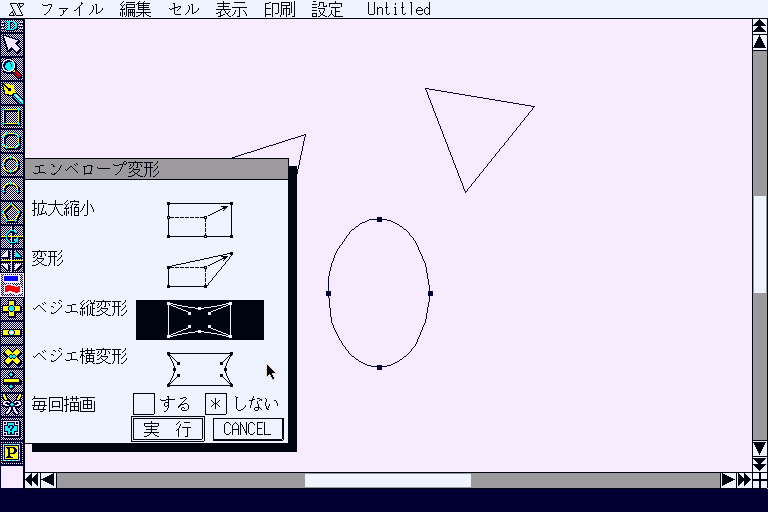The width and height of the screenshot is (768, 512).
Task: Select the scissors cut tool
Action: (12, 405)
